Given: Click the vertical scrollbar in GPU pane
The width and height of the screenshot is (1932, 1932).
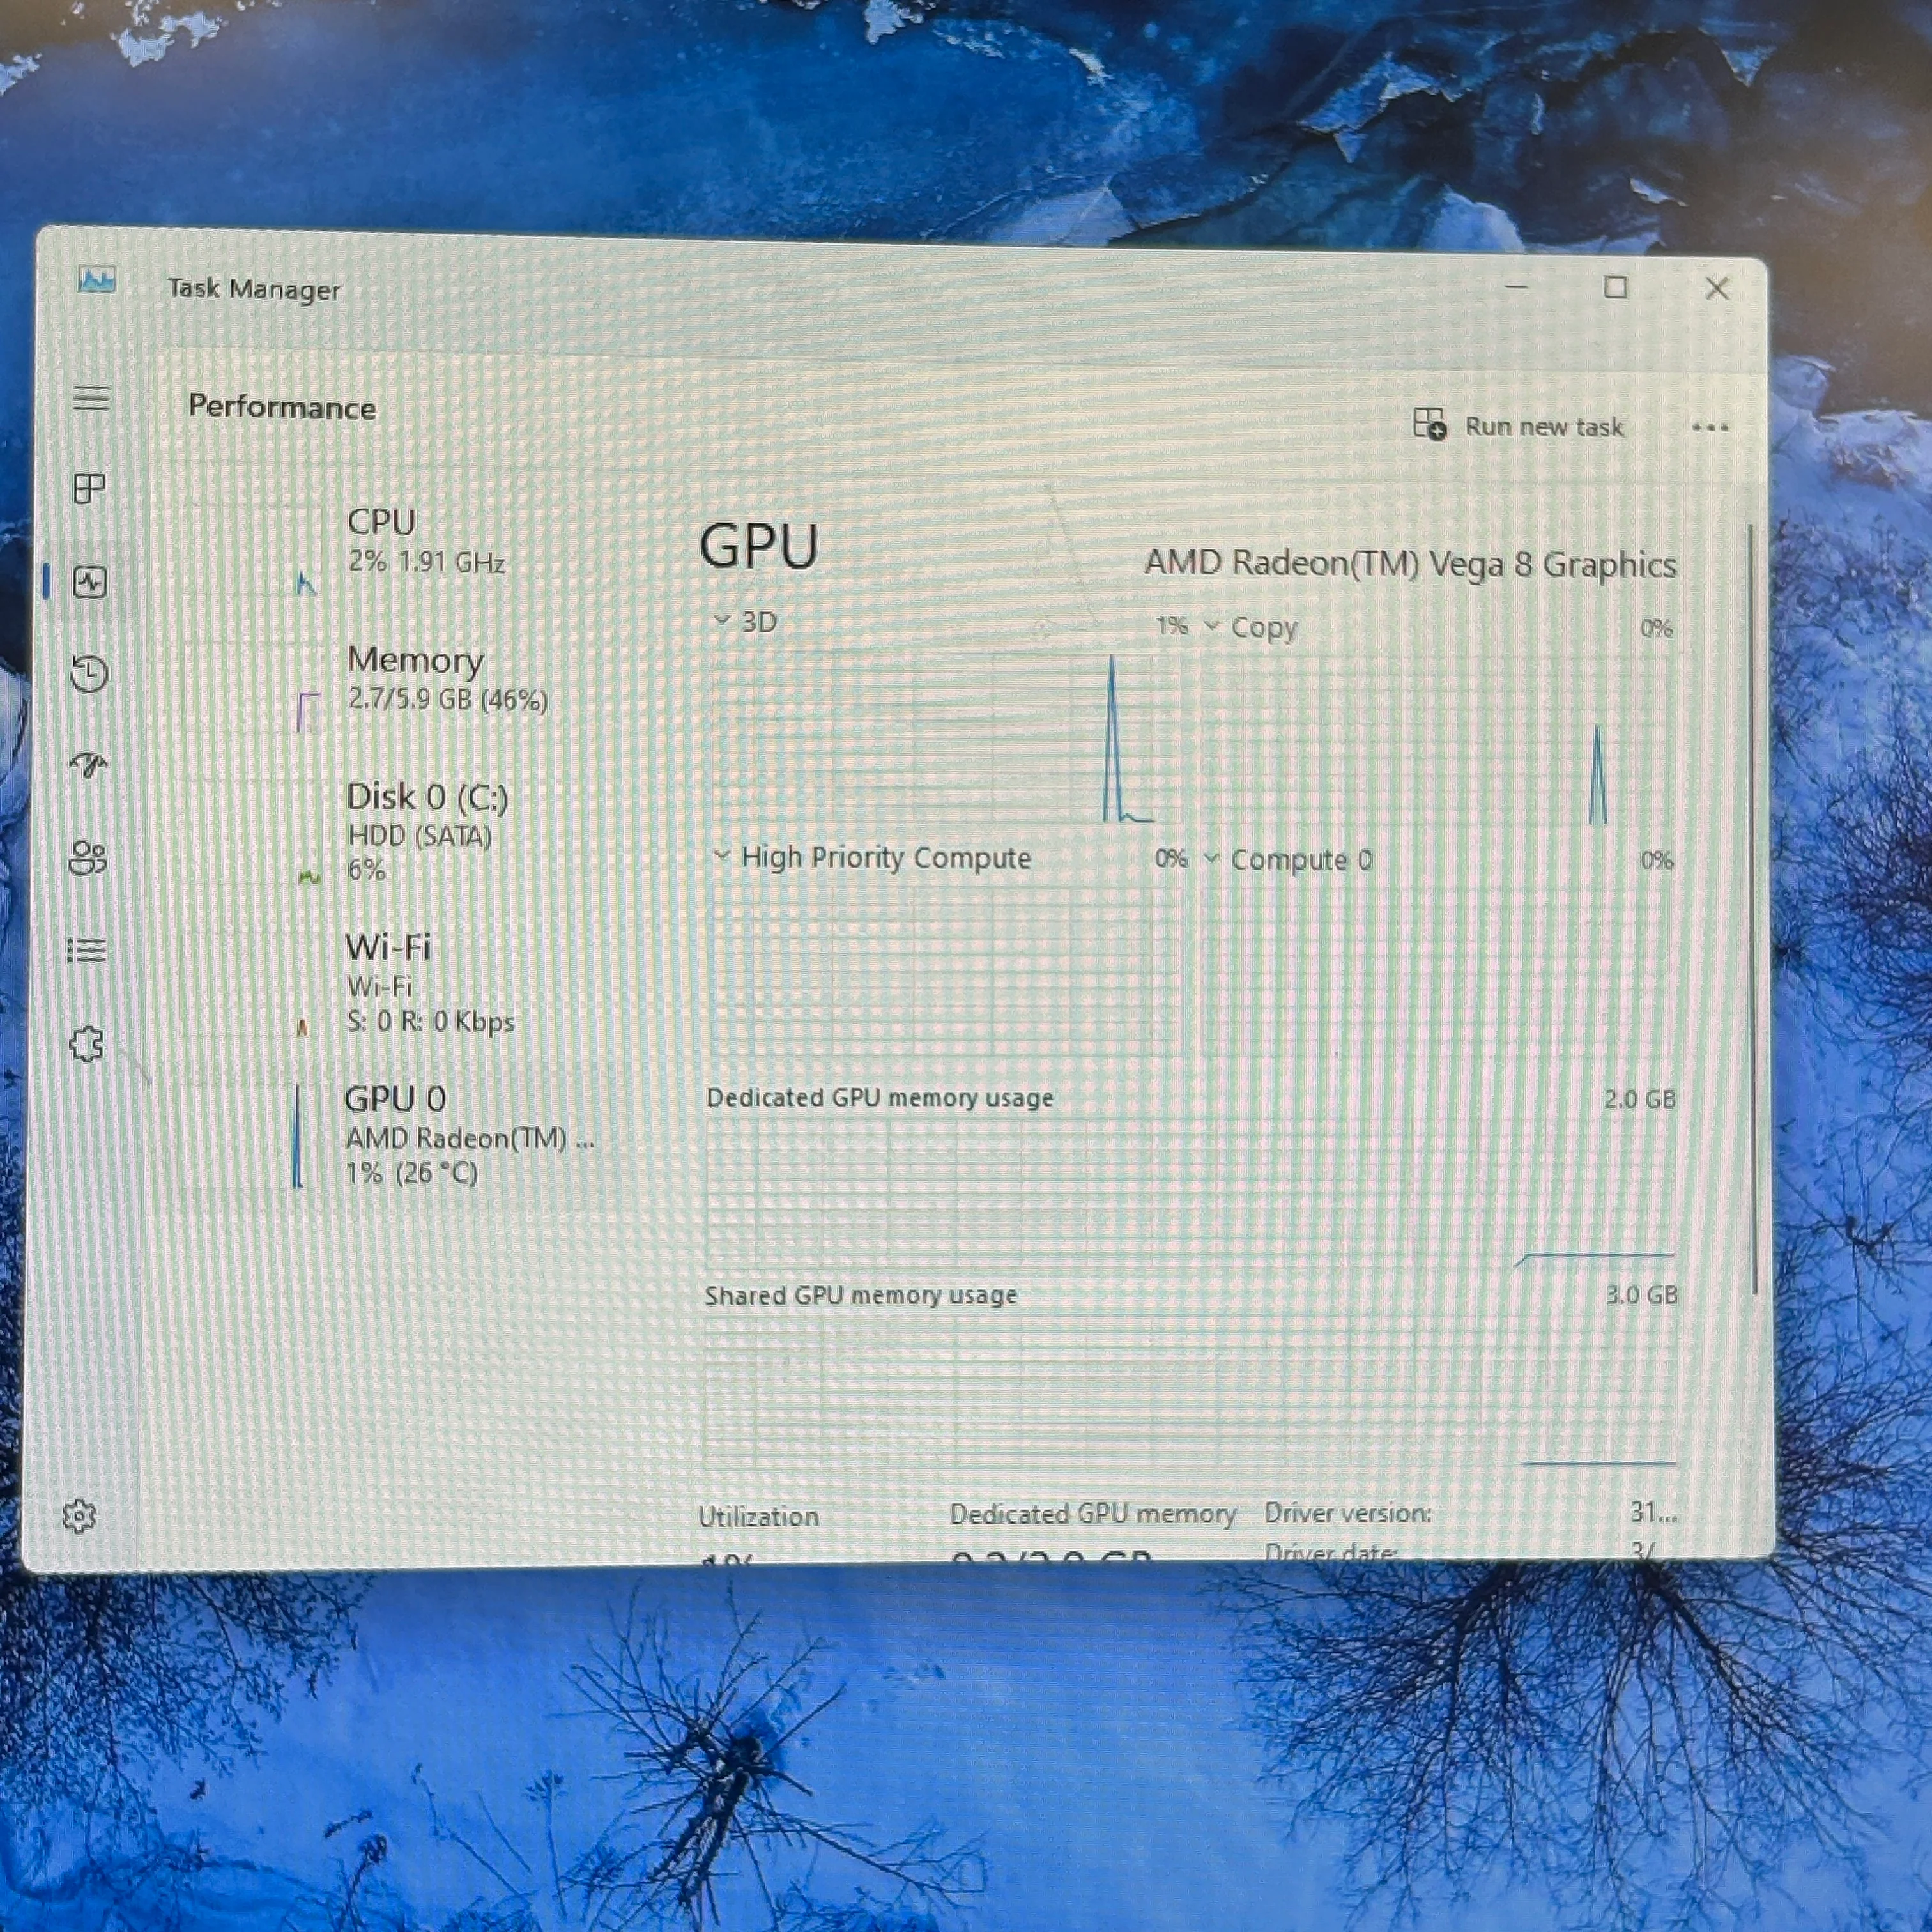Looking at the screenshot, I should click(1752, 910).
